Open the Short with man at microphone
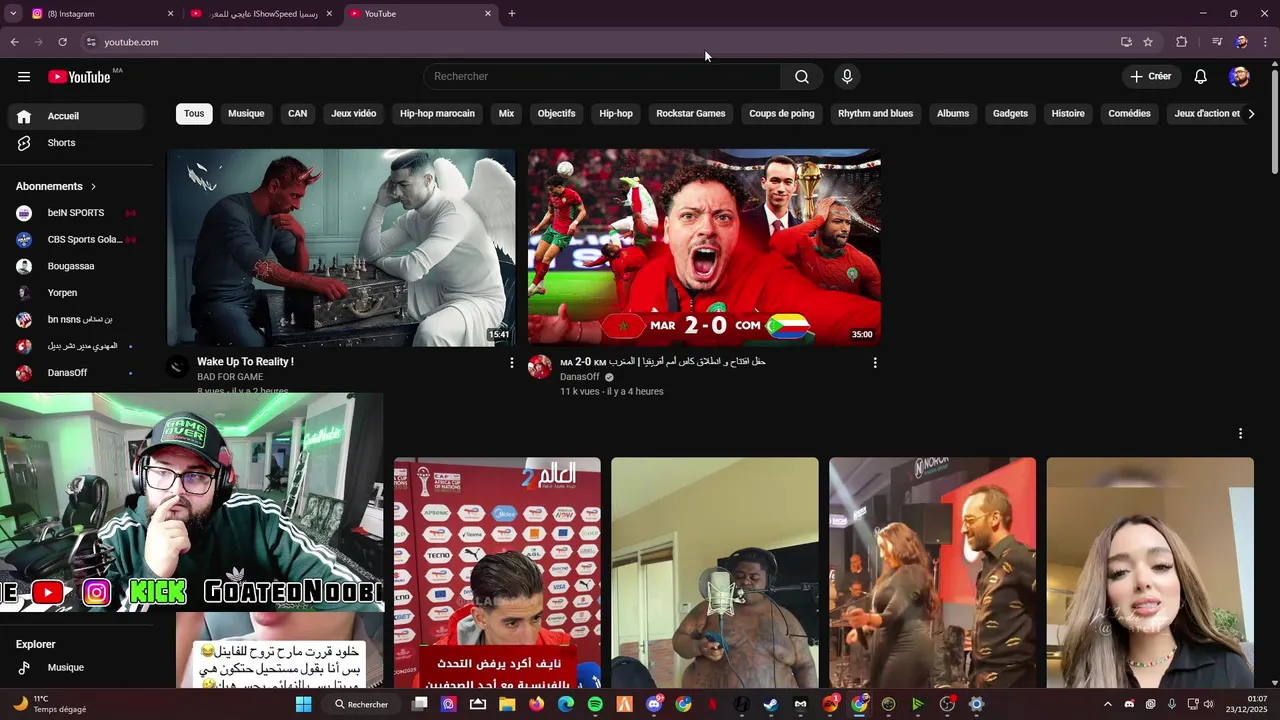 coord(715,573)
